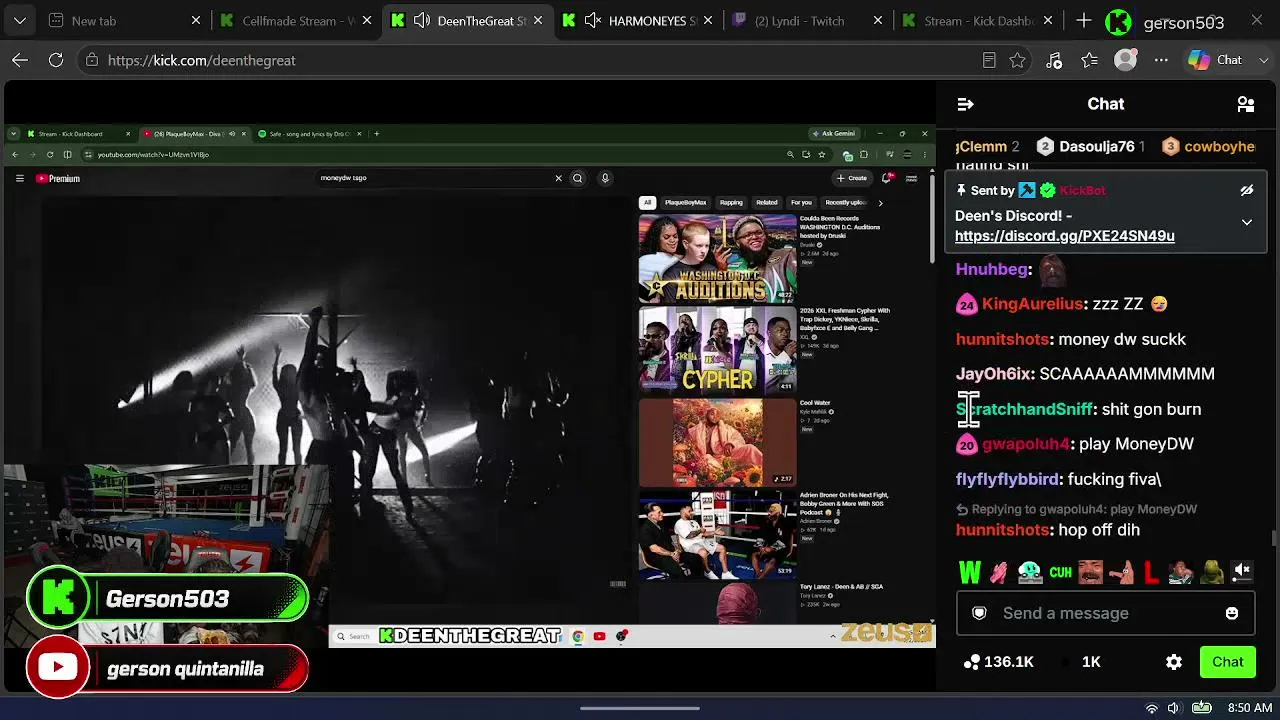Open chat identity shield icon
The height and width of the screenshot is (720, 1280).
pyautogui.click(x=979, y=613)
